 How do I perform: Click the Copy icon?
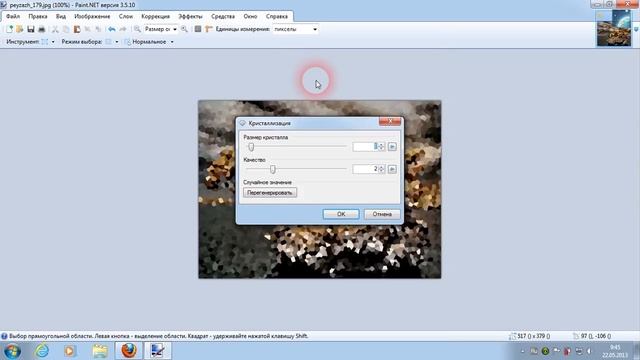(x=66, y=29)
